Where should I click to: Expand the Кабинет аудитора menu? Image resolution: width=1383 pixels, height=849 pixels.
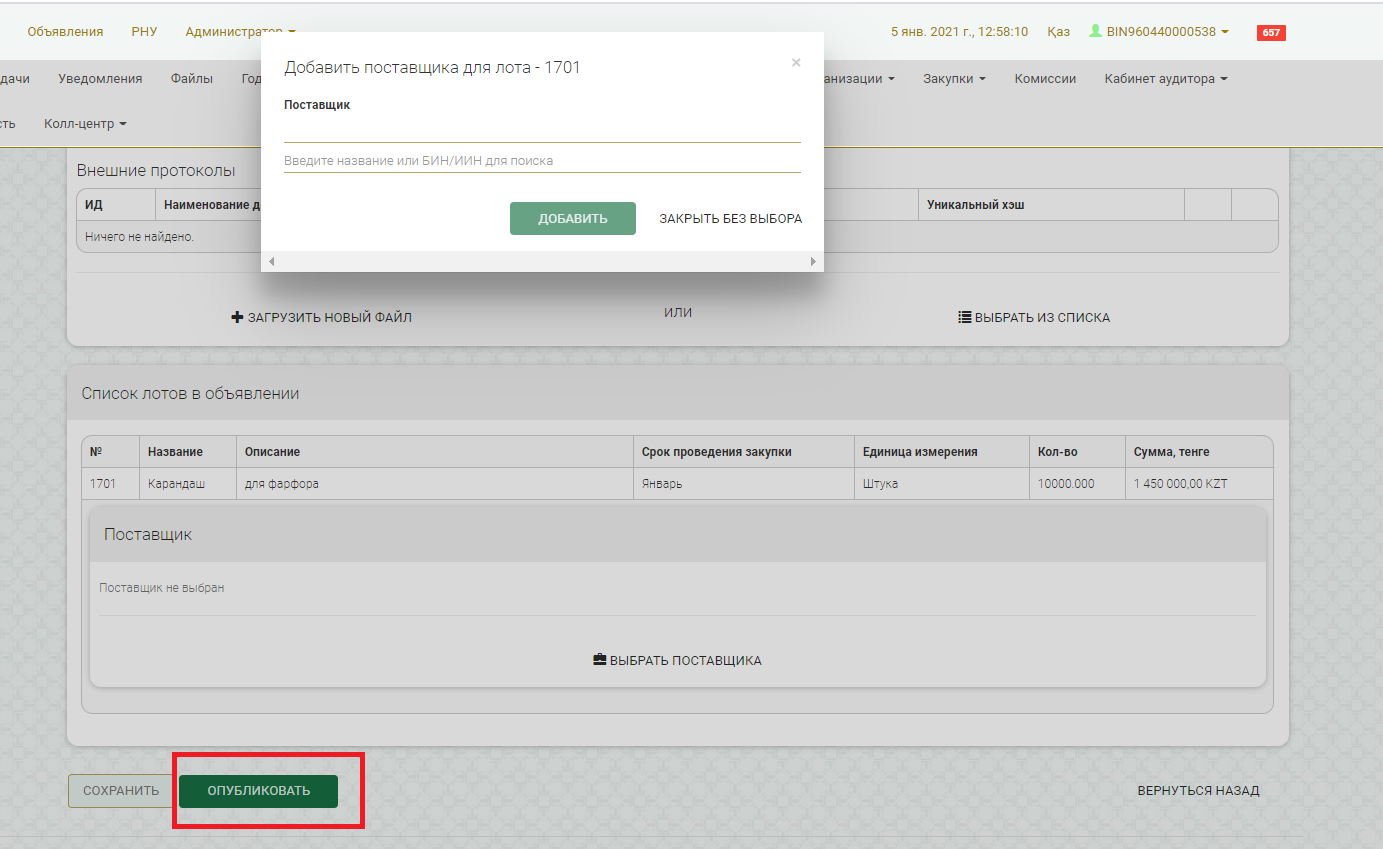tap(1165, 79)
